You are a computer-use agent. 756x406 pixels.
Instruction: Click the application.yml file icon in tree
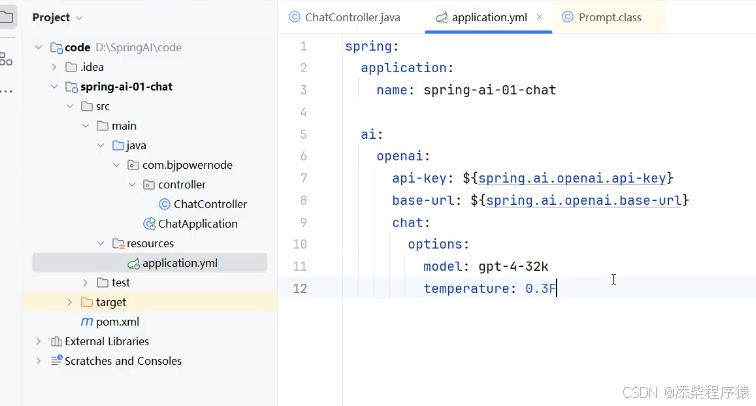(134, 263)
